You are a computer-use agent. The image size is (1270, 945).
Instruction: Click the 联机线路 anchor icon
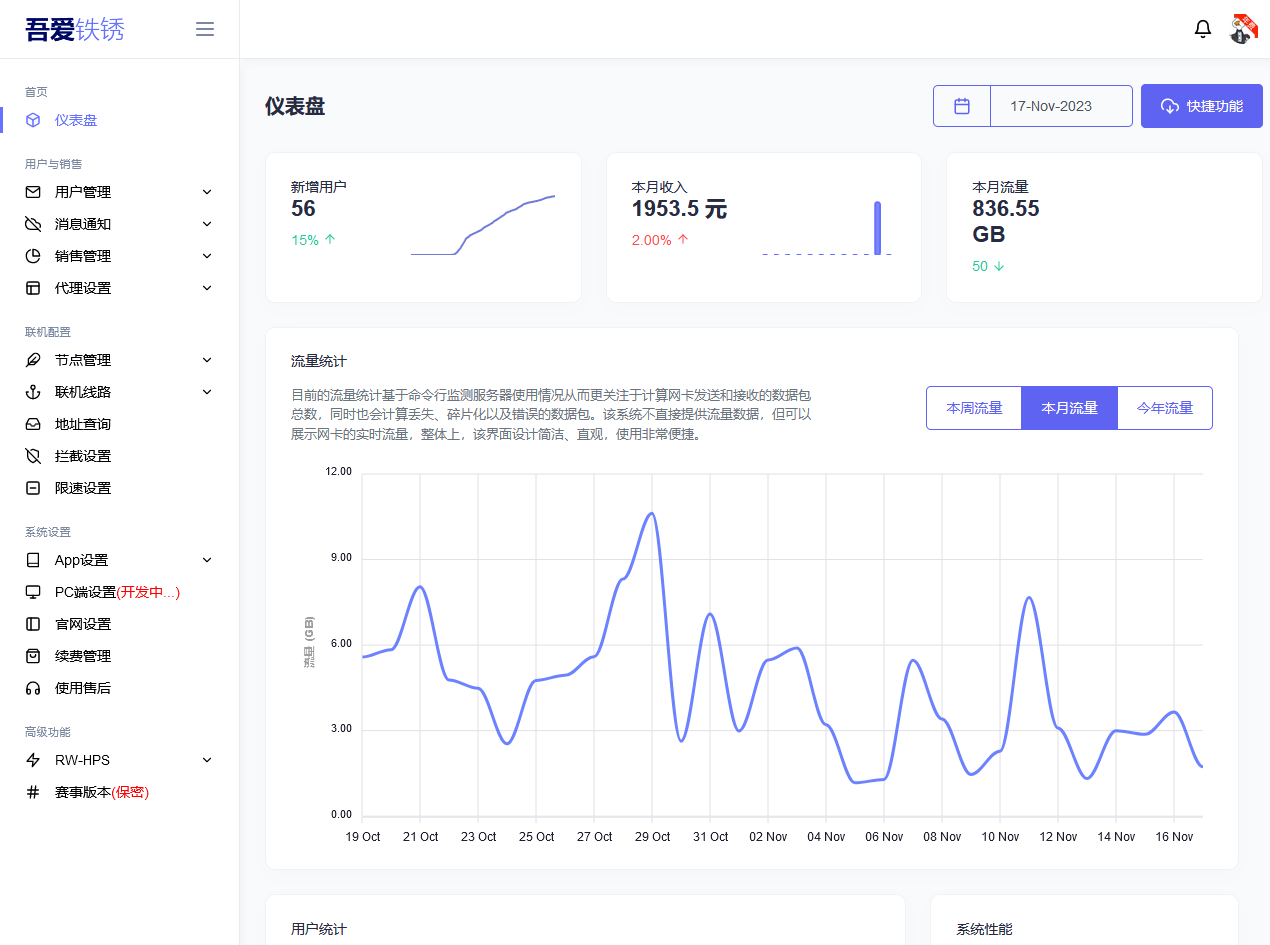pos(33,392)
